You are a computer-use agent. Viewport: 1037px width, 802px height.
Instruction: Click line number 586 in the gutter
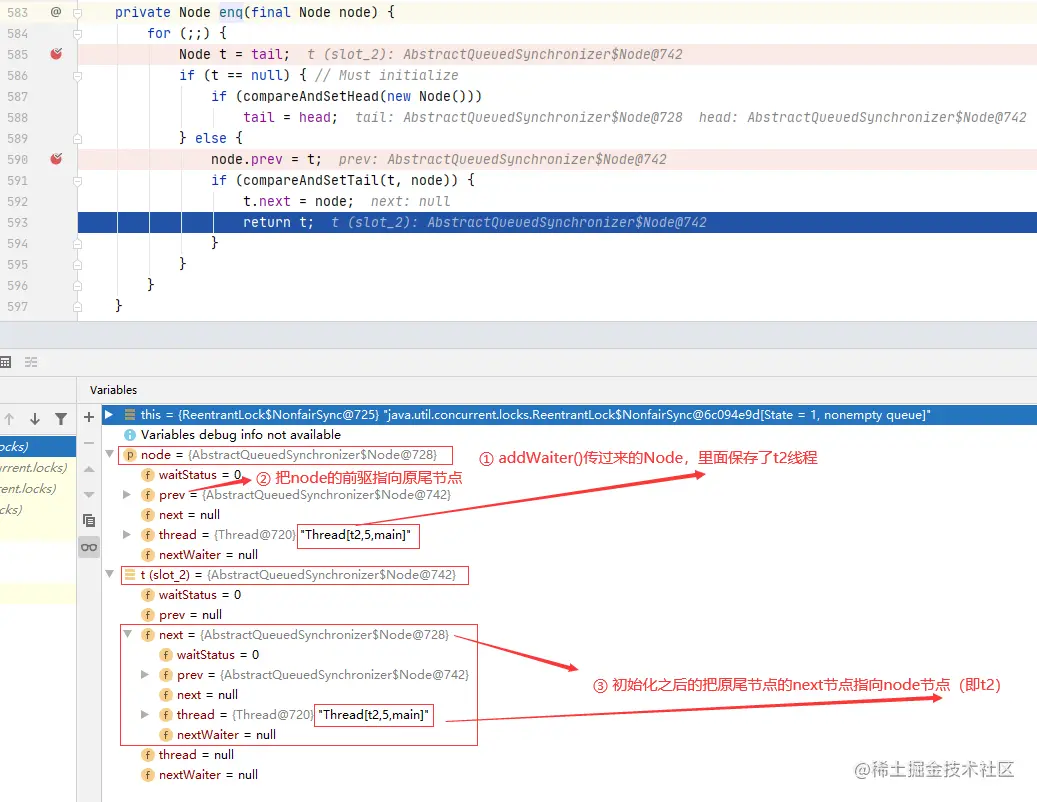tap(17, 75)
